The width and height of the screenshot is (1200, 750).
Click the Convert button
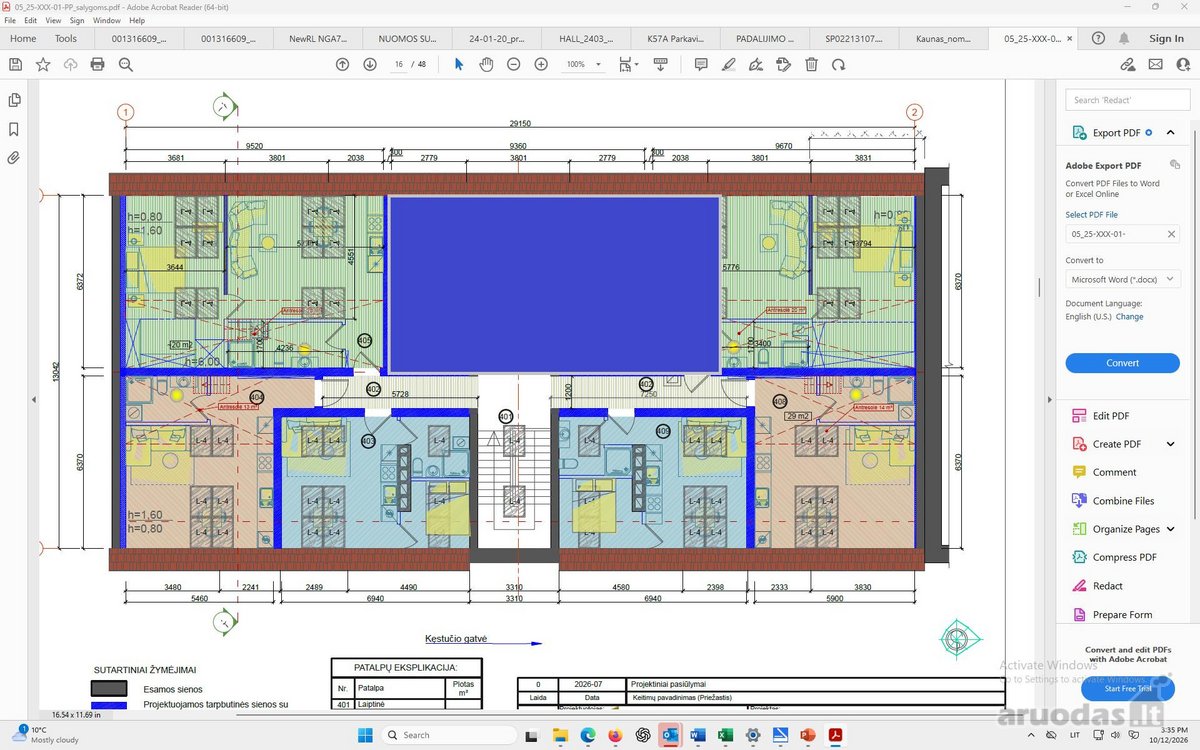(x=1122, y=363)
